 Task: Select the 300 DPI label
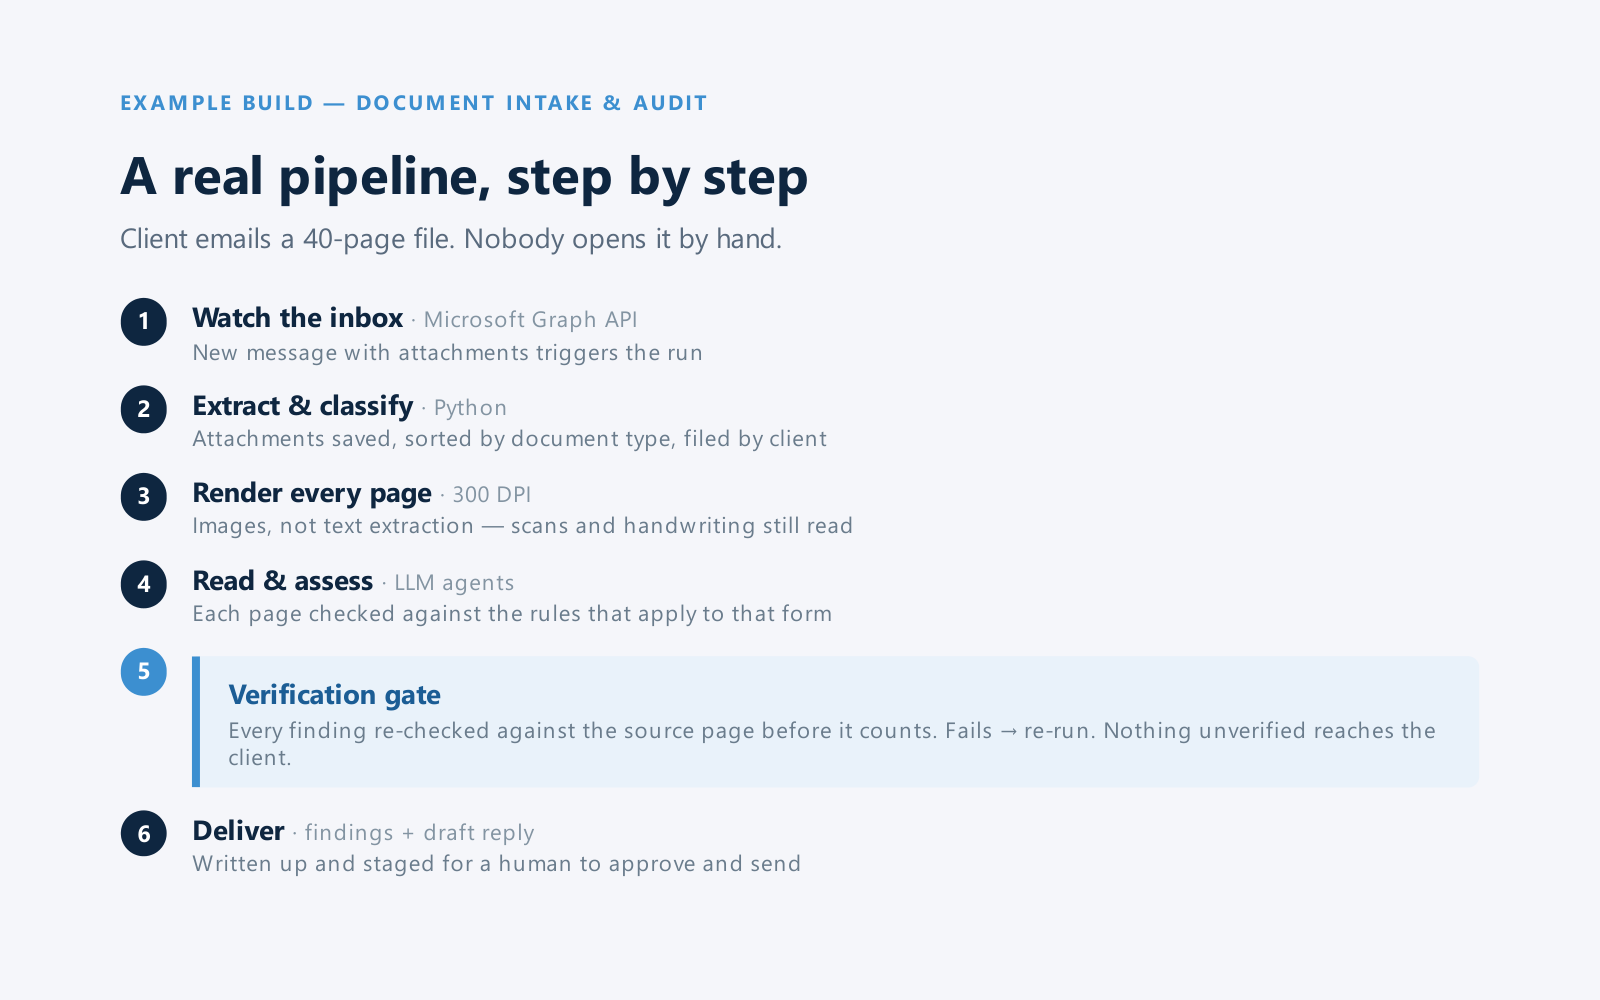pos(492,495)
